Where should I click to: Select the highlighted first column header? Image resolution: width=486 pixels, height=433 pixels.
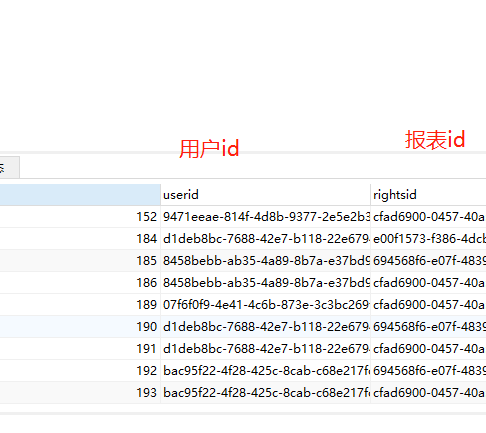point(80,195)
